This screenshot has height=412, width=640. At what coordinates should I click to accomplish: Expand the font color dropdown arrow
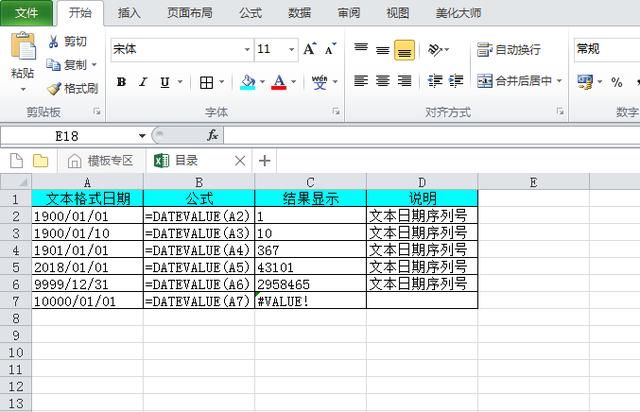tap(293, 82)
